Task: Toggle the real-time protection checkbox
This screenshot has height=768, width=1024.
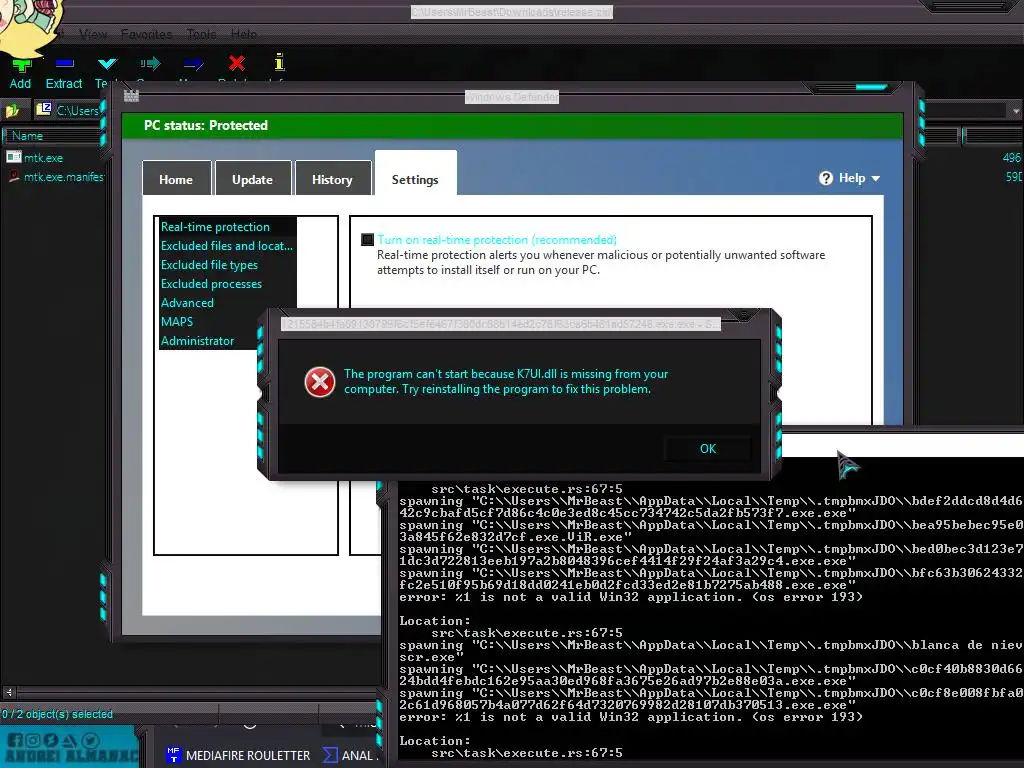Action: point(368,240)
